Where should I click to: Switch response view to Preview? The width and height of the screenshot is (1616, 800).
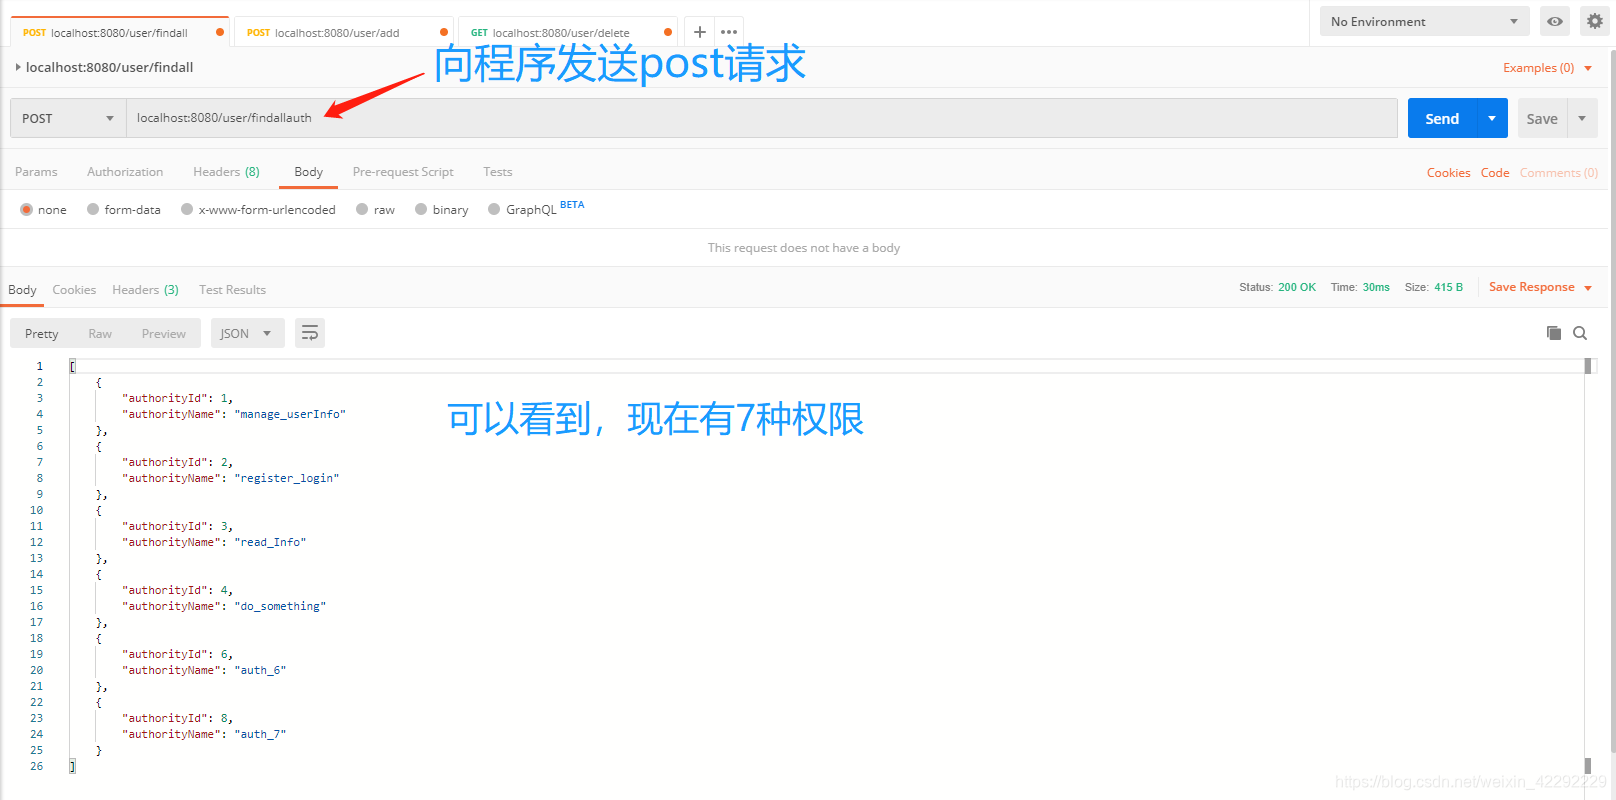[x=164, y=333]
